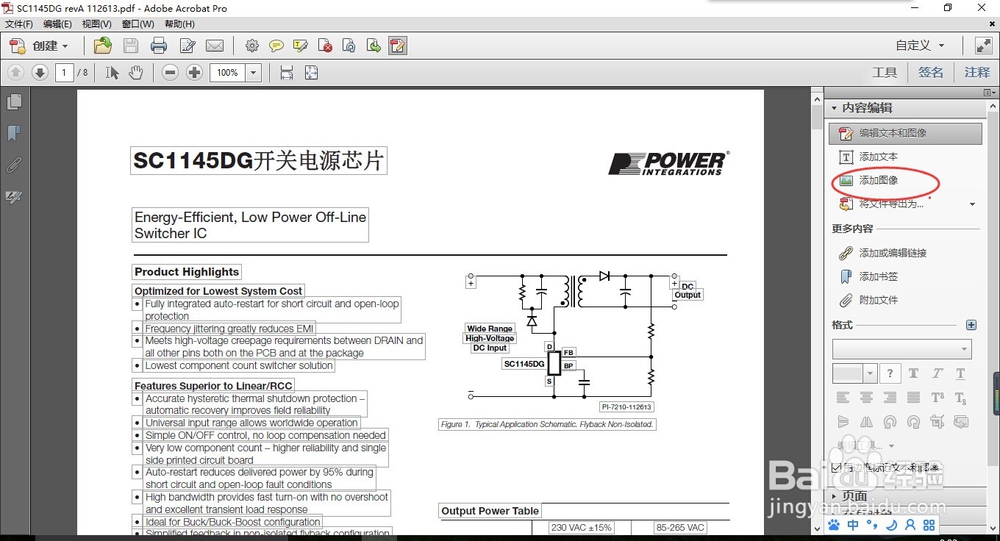Click the bold T format icon
The width and height of the screenshot is (1000, 541).
point(913,374)
